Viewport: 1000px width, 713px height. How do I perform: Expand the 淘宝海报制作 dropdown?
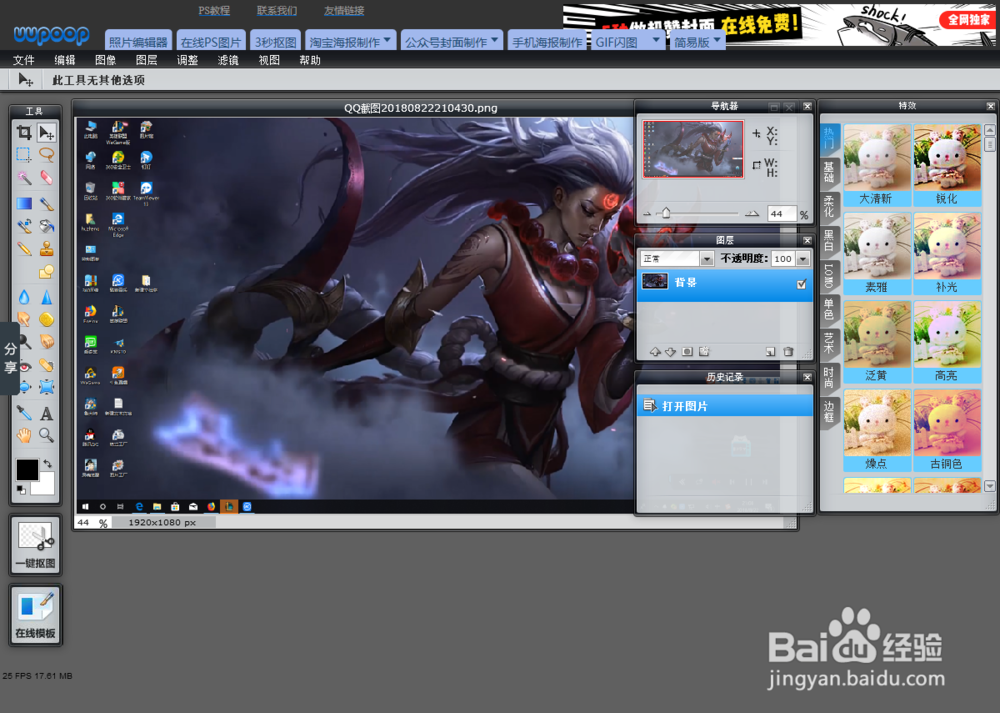(x=387, y=40)
